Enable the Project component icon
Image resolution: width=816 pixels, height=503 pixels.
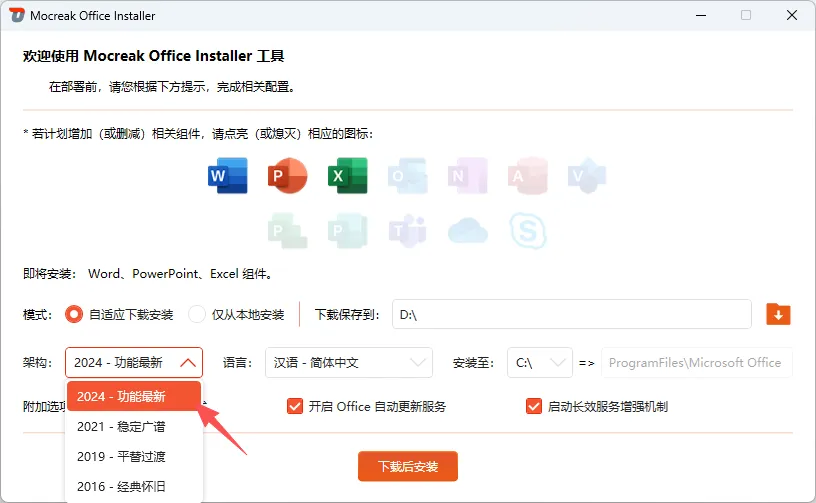pyautogui.click(x=287, y=230)
